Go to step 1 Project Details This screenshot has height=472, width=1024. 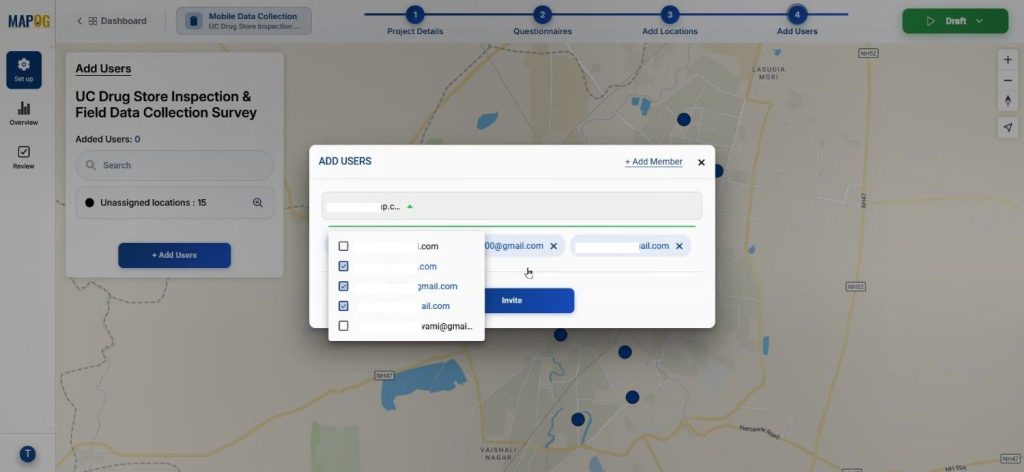tap(415, 21)
